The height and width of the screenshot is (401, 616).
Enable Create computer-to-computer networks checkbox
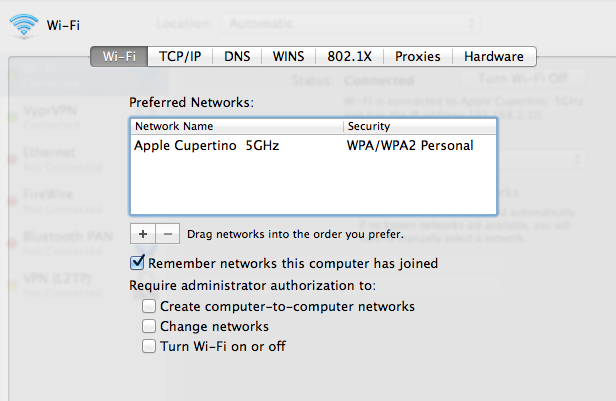149,306
